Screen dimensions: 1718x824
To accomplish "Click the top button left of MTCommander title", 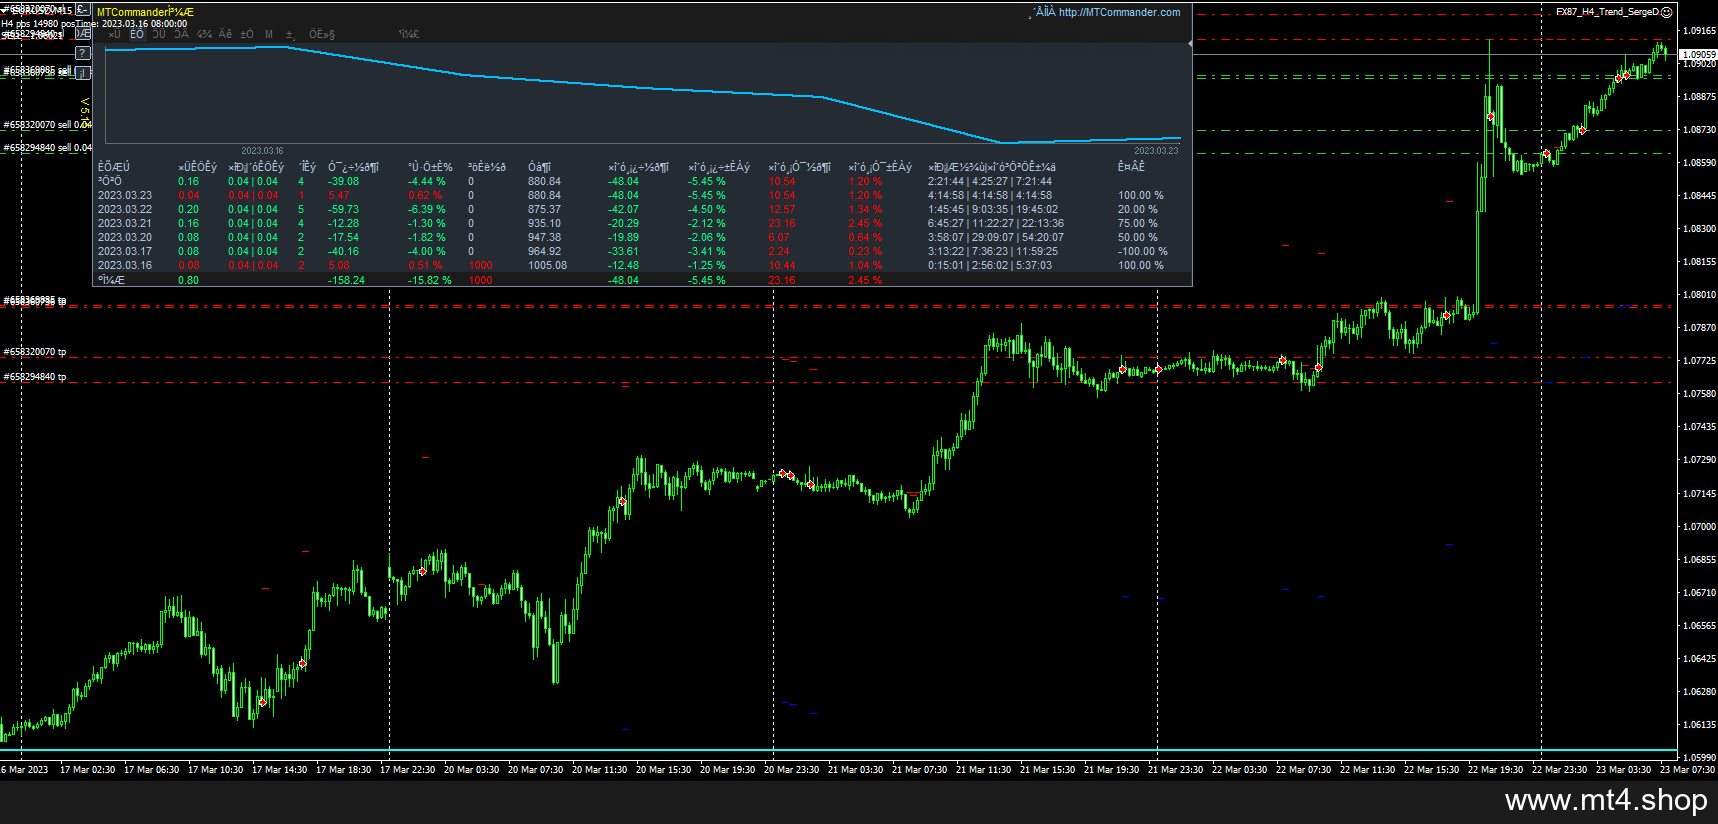I will tap(83, 9).
